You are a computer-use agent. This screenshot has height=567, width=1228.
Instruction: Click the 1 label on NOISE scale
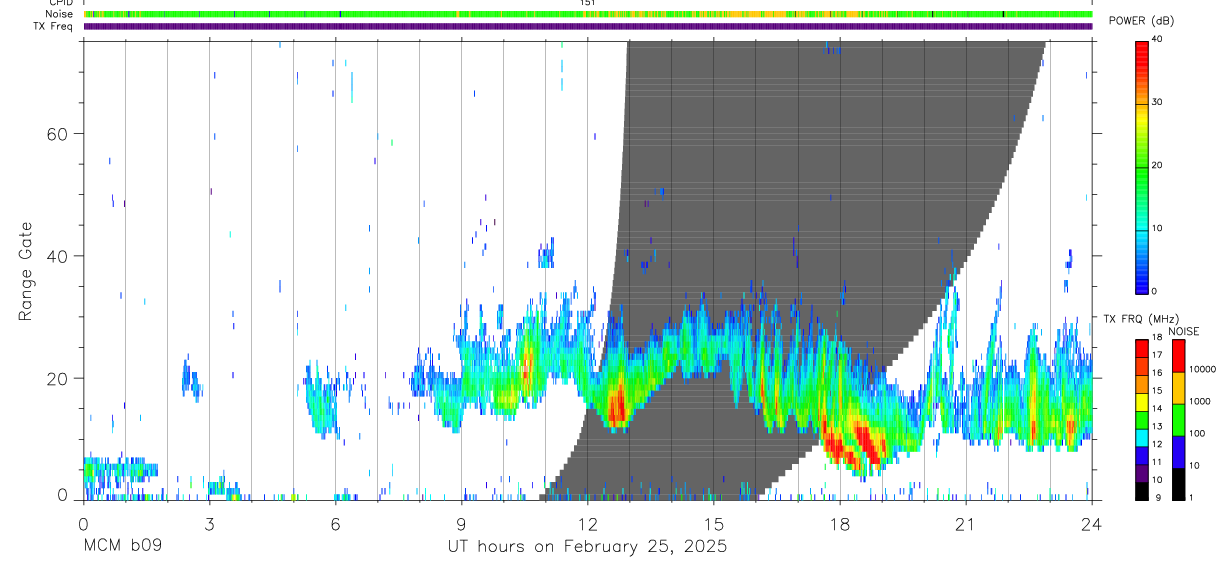(1192, 497)
